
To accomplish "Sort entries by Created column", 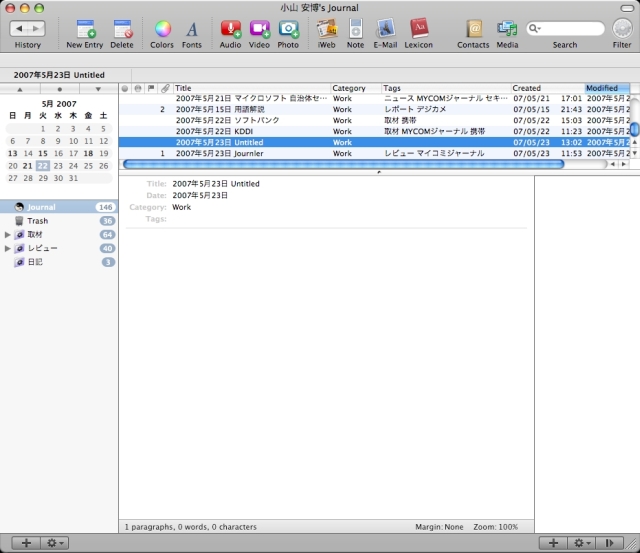I will (x=548, y=88).
